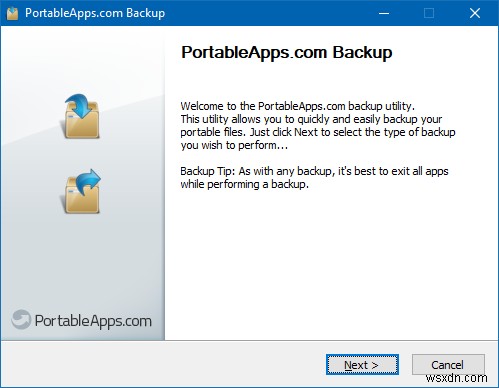This screenshot has height=388, width=499.
Task: Click the window title text in the title bar
Action: 95,13
